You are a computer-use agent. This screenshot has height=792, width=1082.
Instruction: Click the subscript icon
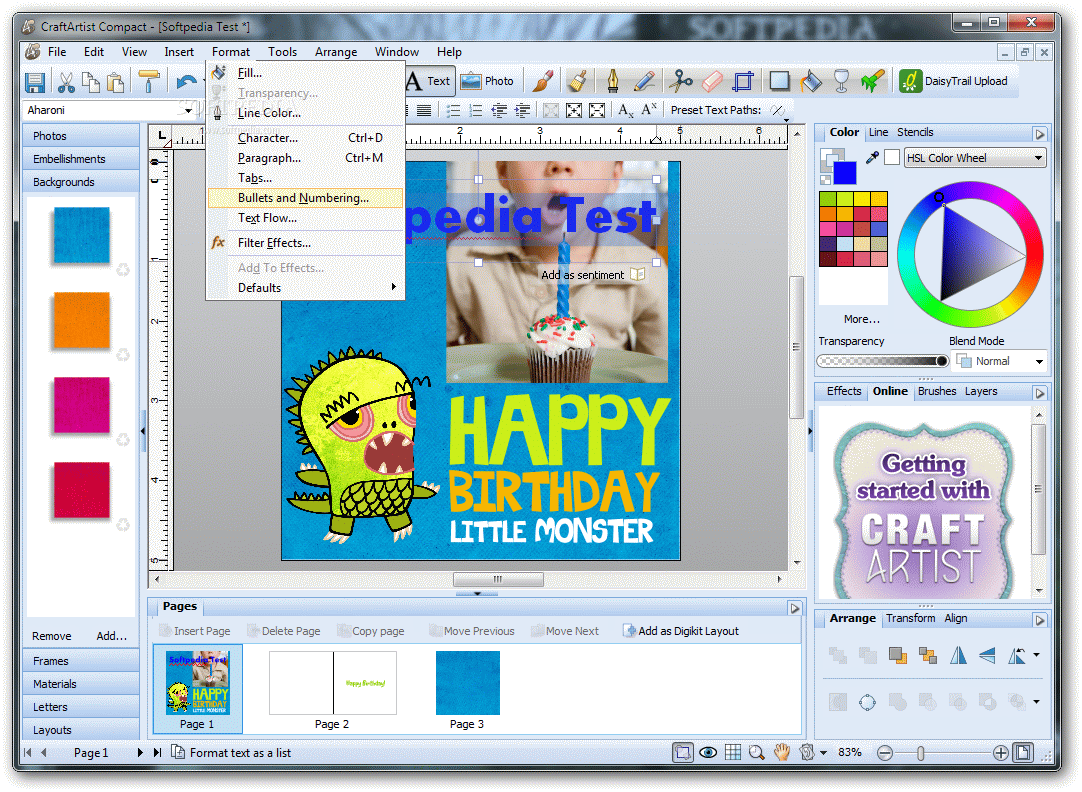(626, 110)
